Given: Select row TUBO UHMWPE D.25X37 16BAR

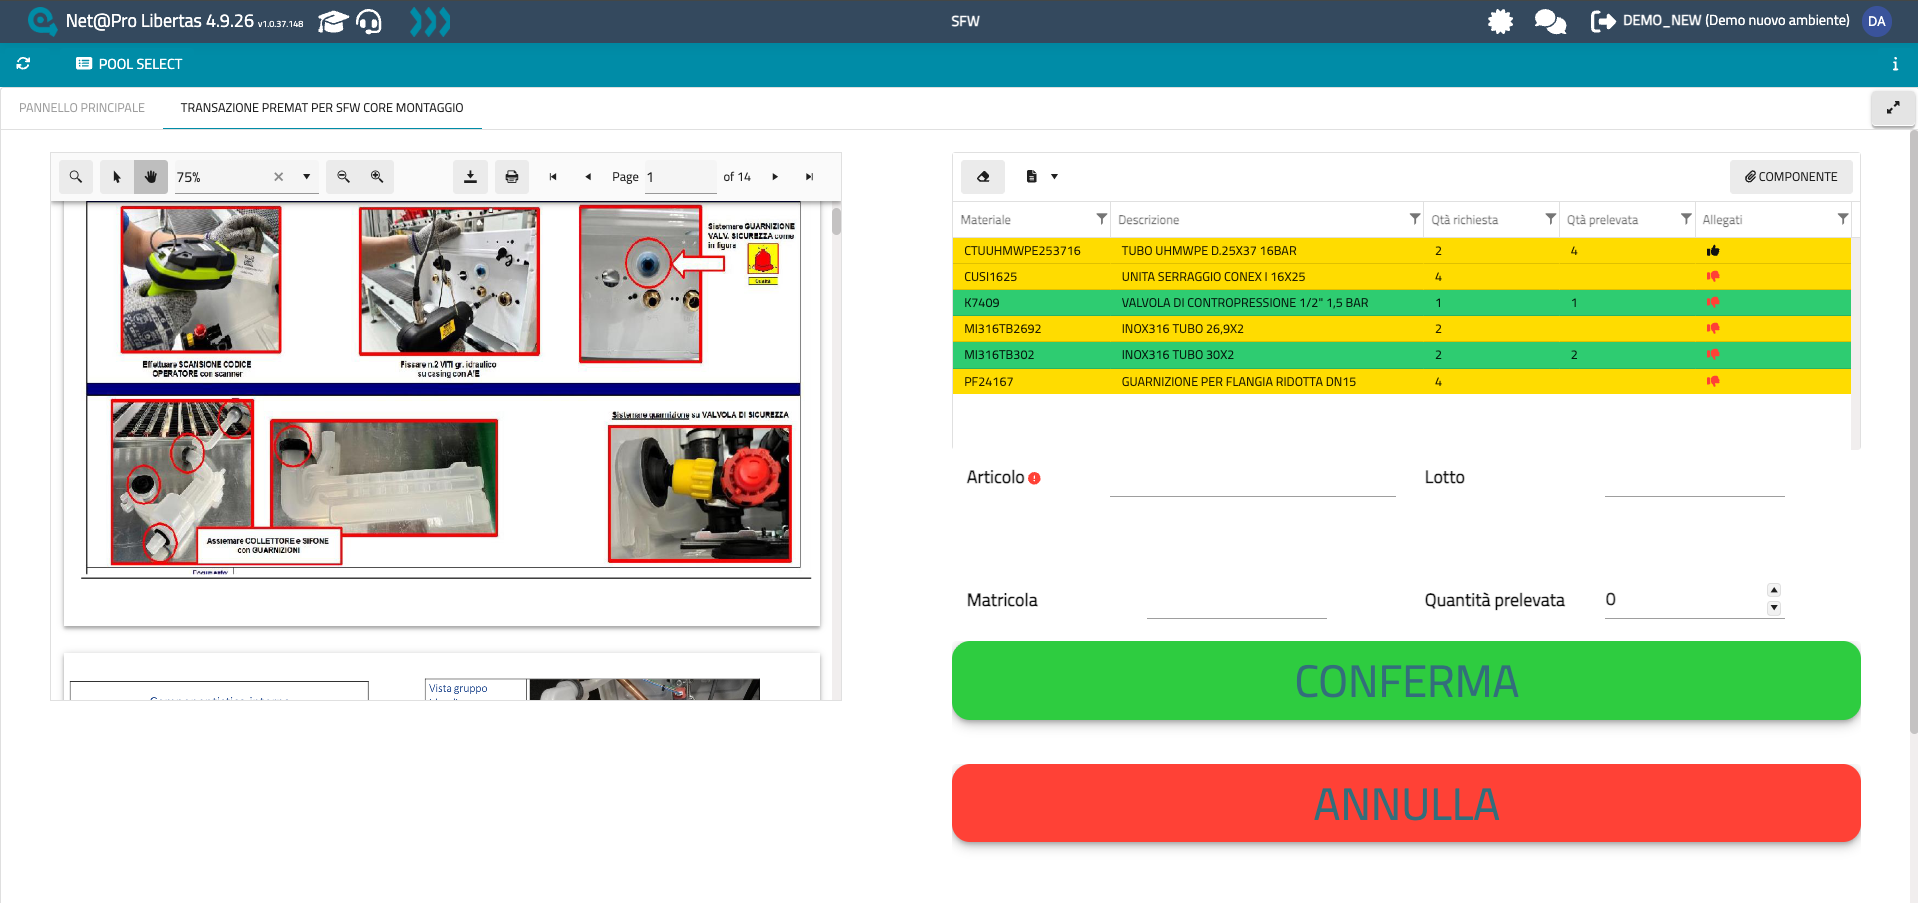Looking at the screenshot, I should [1401, 251].
